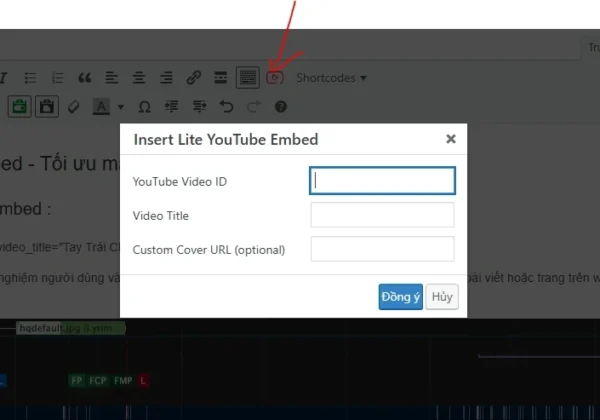600x420 pixels.
Task: Click the FP timeline marker
Action: [x=77, y=381]
